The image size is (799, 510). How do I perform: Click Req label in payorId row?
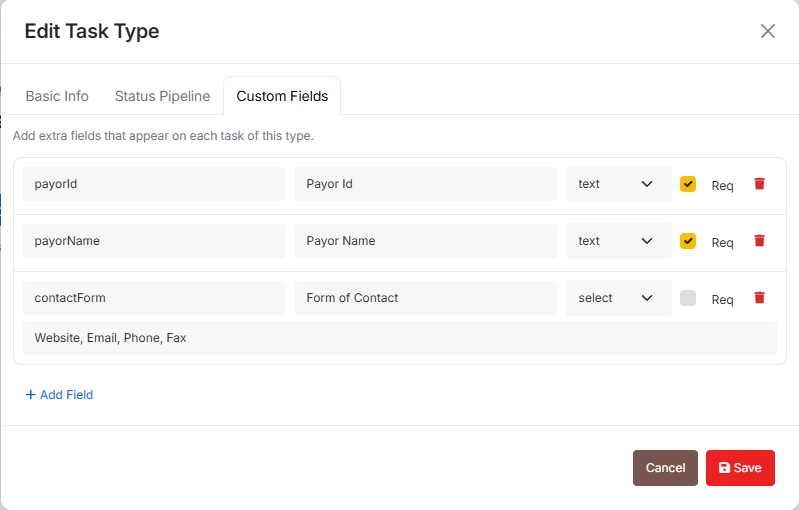coord(722,185)
